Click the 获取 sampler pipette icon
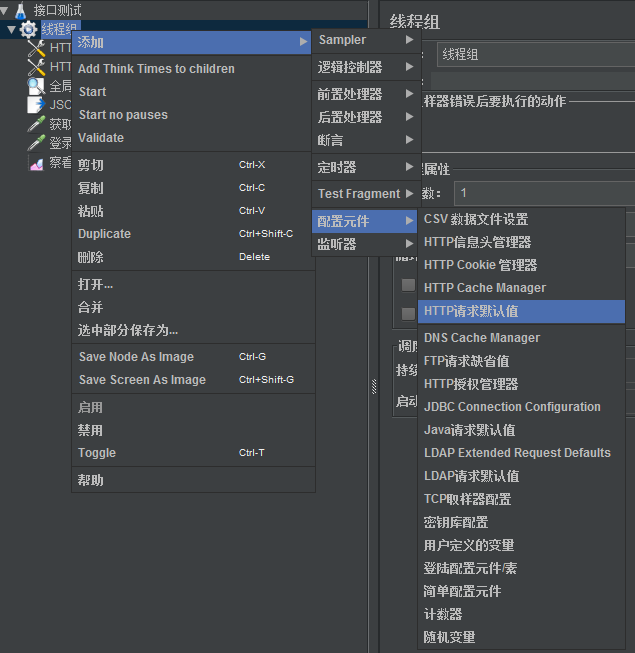The height and width of the screenshot is (653, 635). click(36, 124)
